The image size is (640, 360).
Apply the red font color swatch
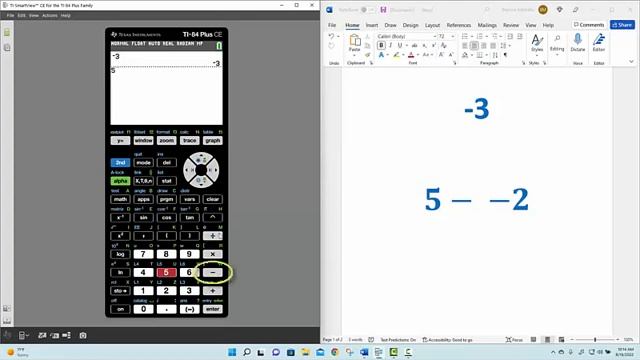point(411,55)
